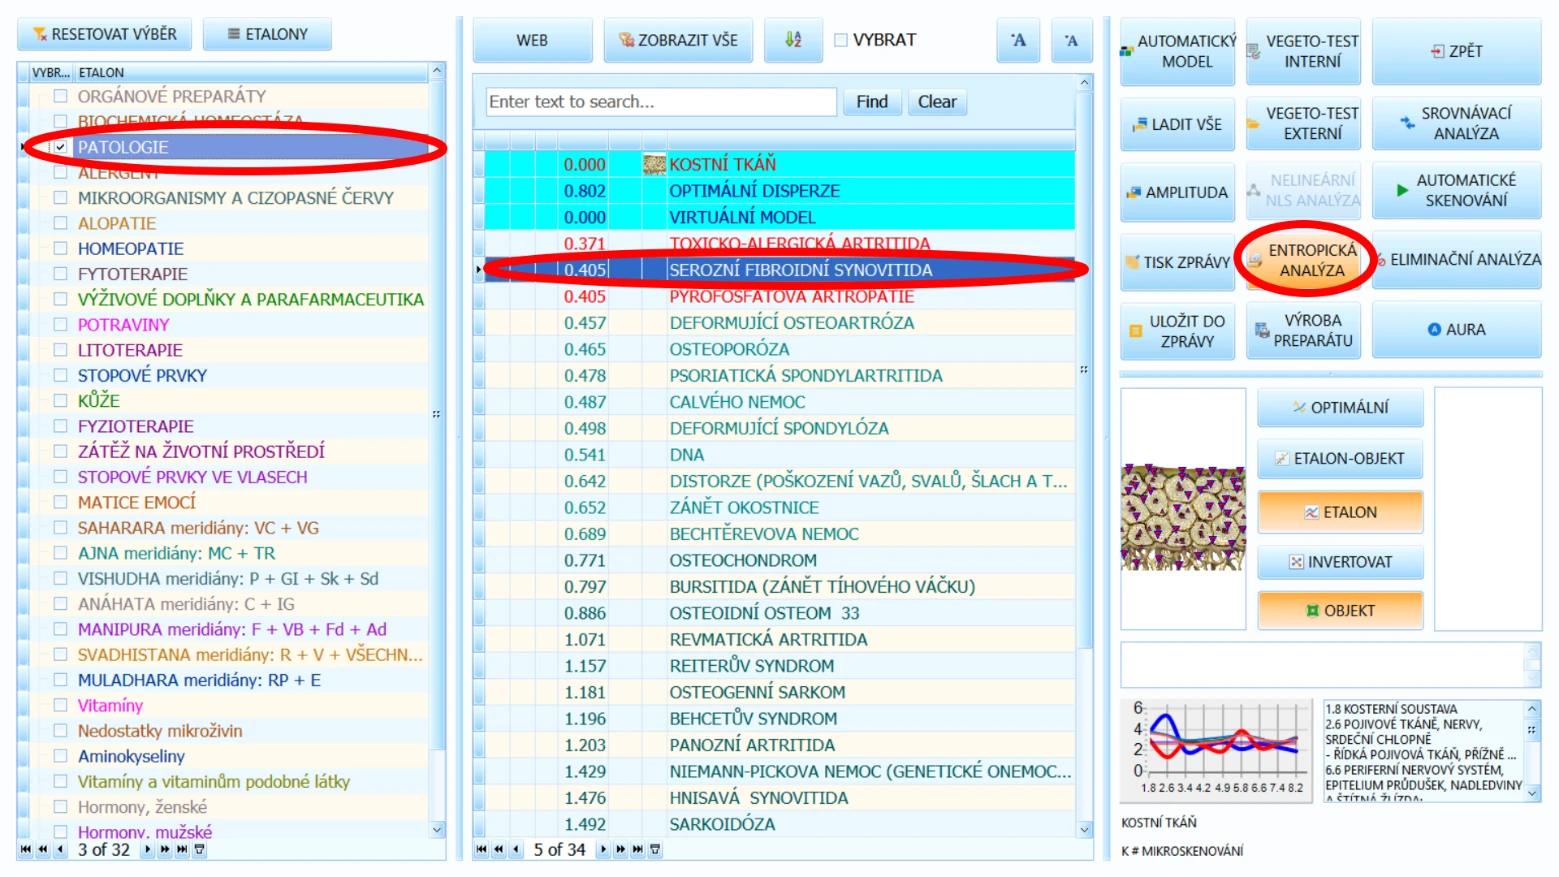Click the sort order icon button
The width and height of the screenshot is (1559, 877).
coord(793,40)
